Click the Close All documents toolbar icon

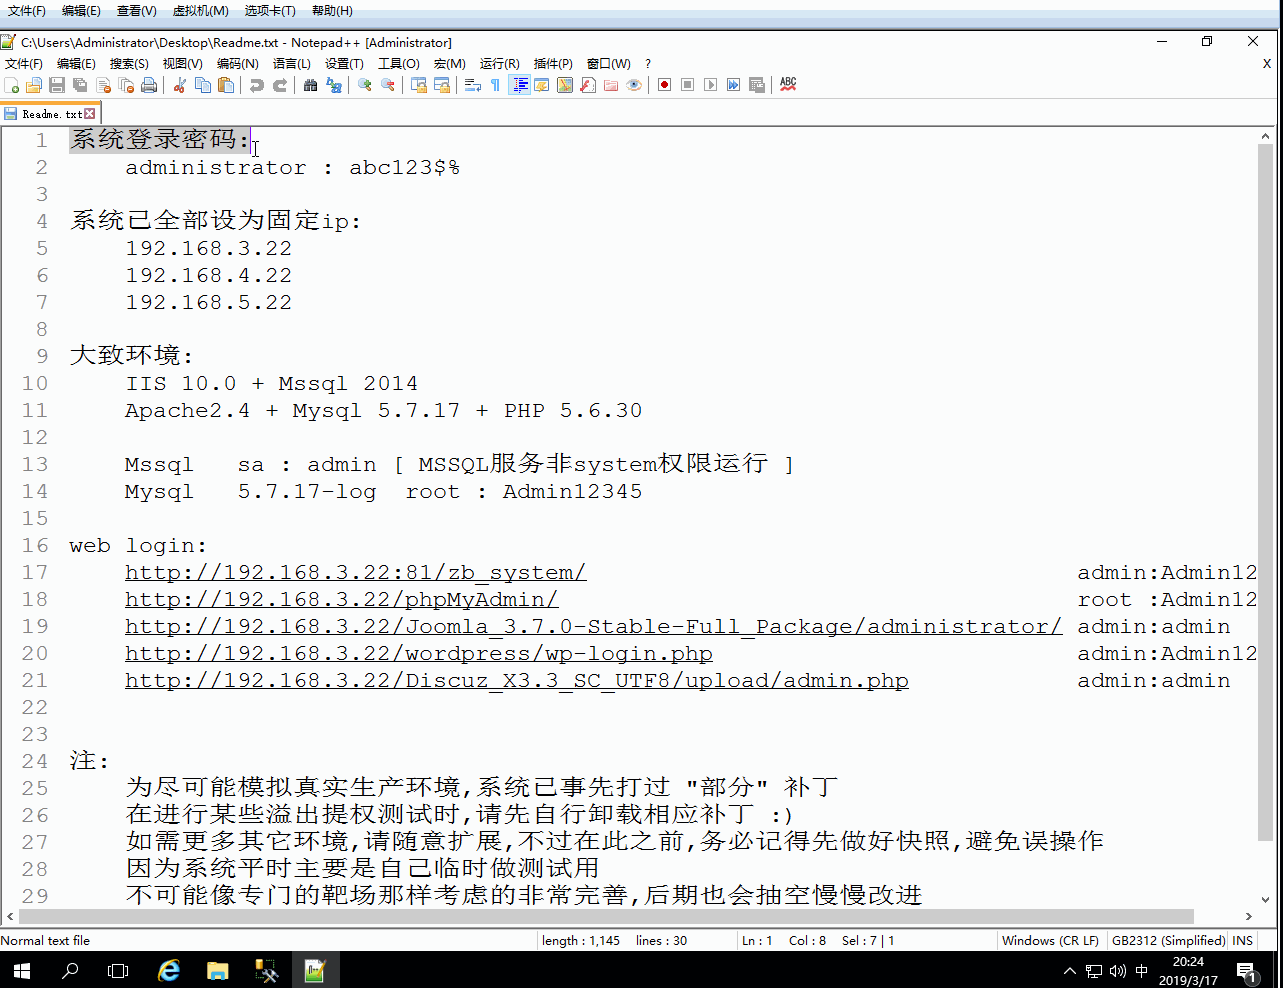click(x=126, y=85)
